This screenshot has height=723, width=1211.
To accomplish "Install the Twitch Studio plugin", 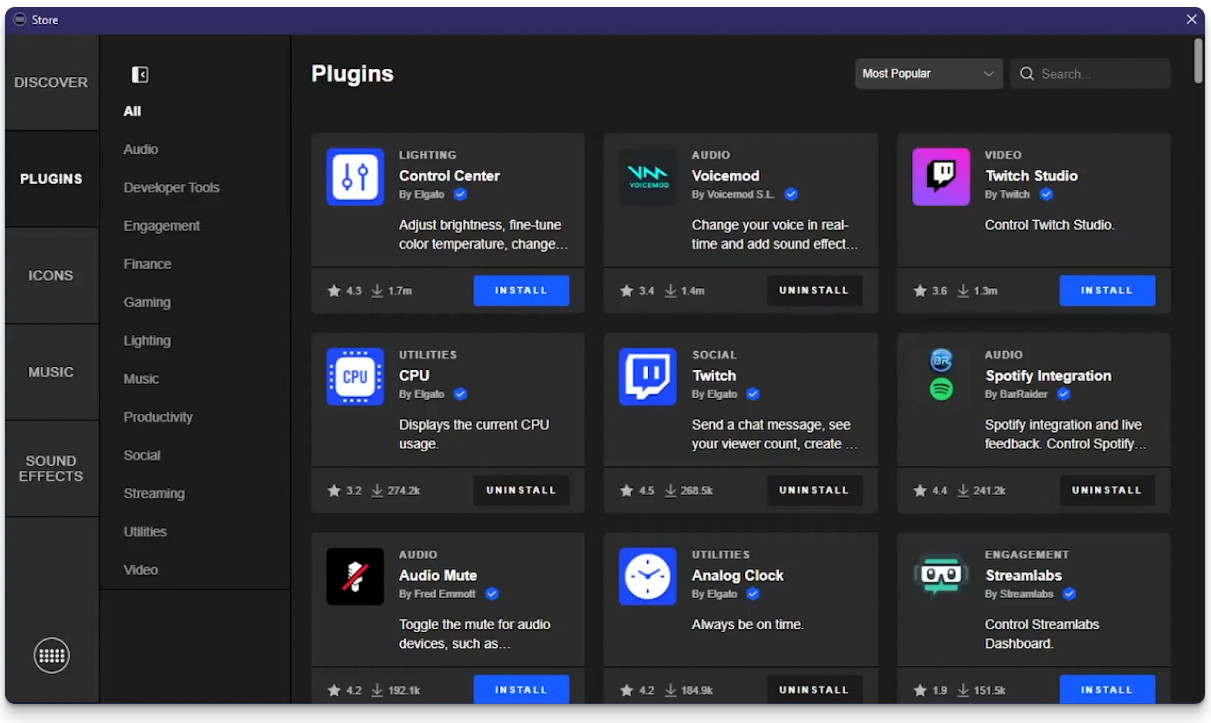I will [x=1107, y=291].
